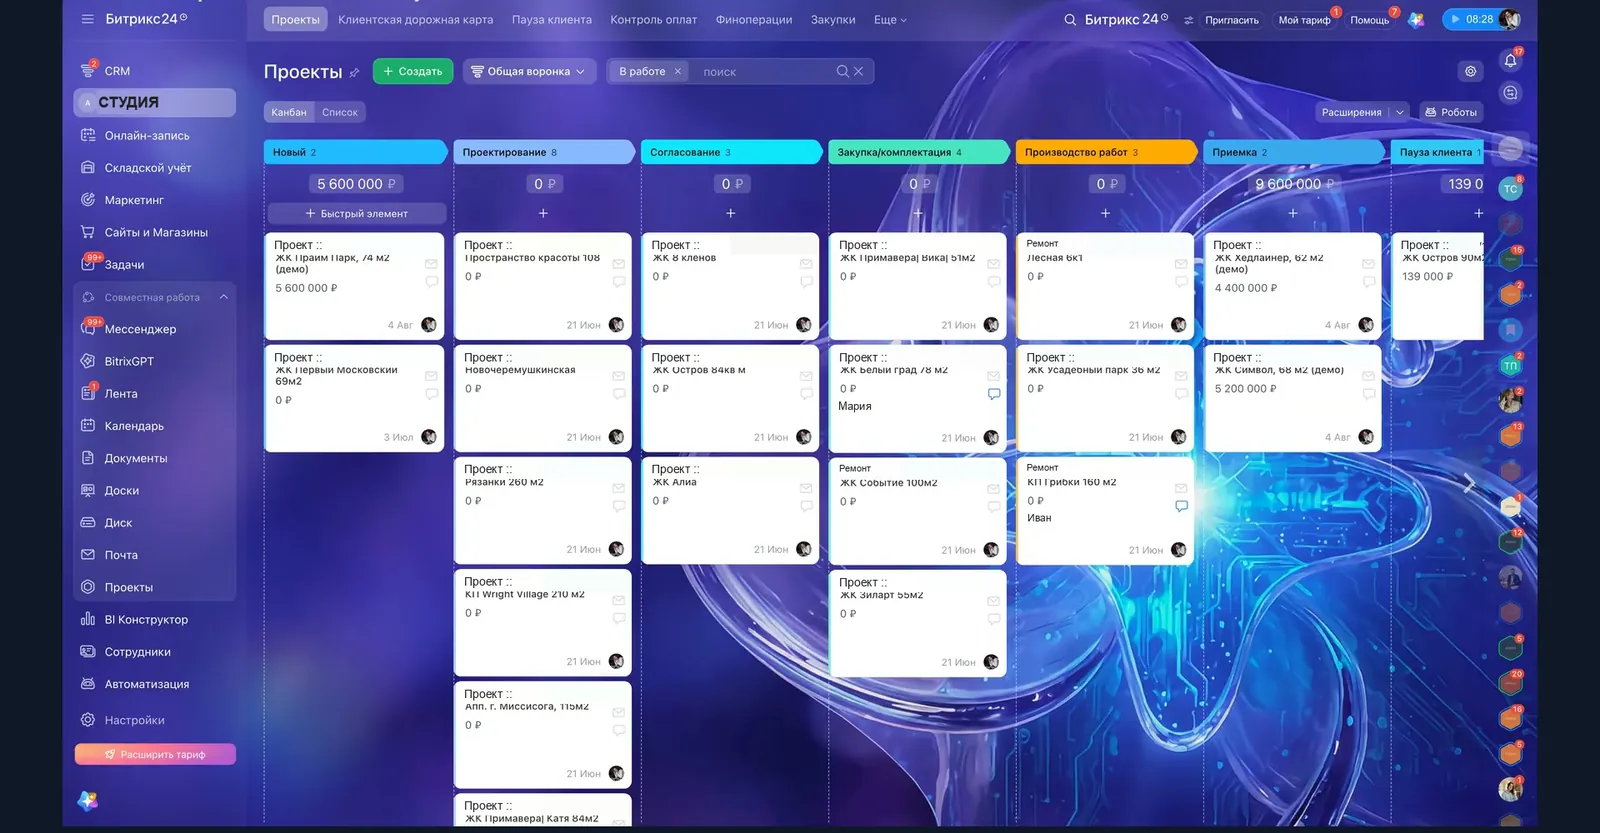1600x833 pixels.
Task: Open the Автоматизация robot icon
Action: pyautogui.click(x=88, y=684)
